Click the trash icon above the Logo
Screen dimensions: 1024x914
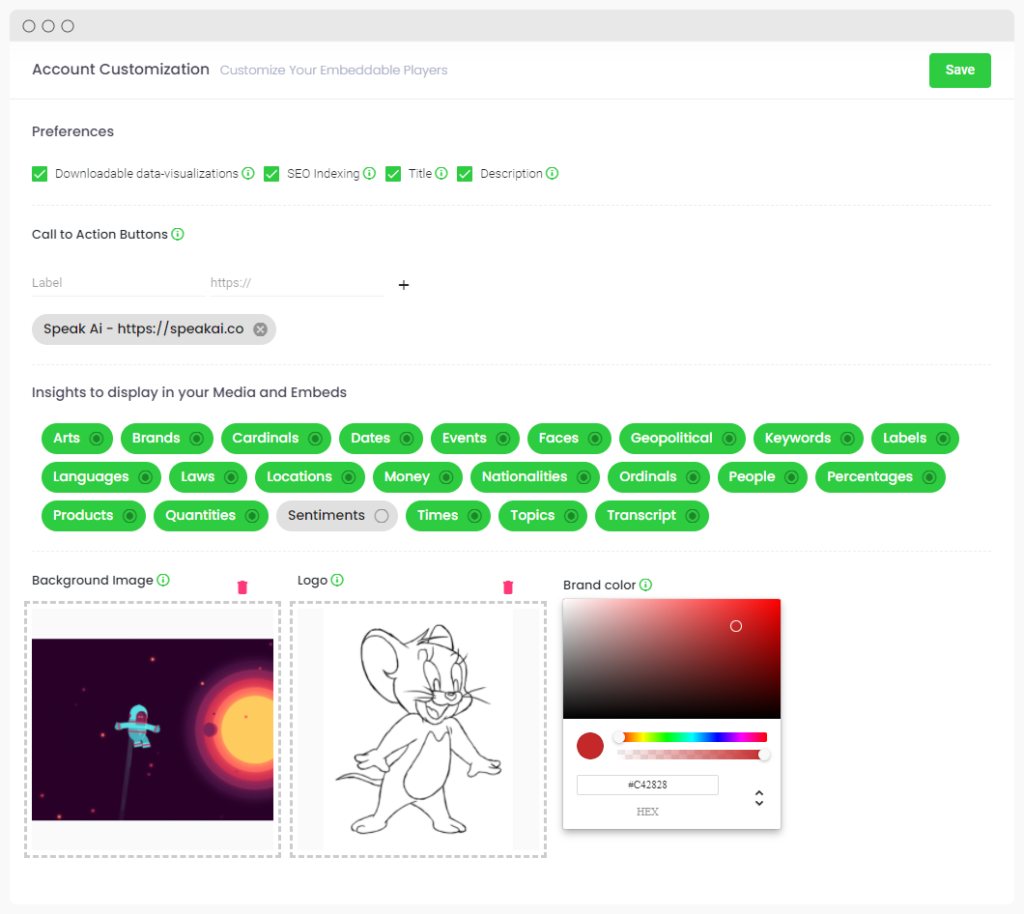point(507,587)
